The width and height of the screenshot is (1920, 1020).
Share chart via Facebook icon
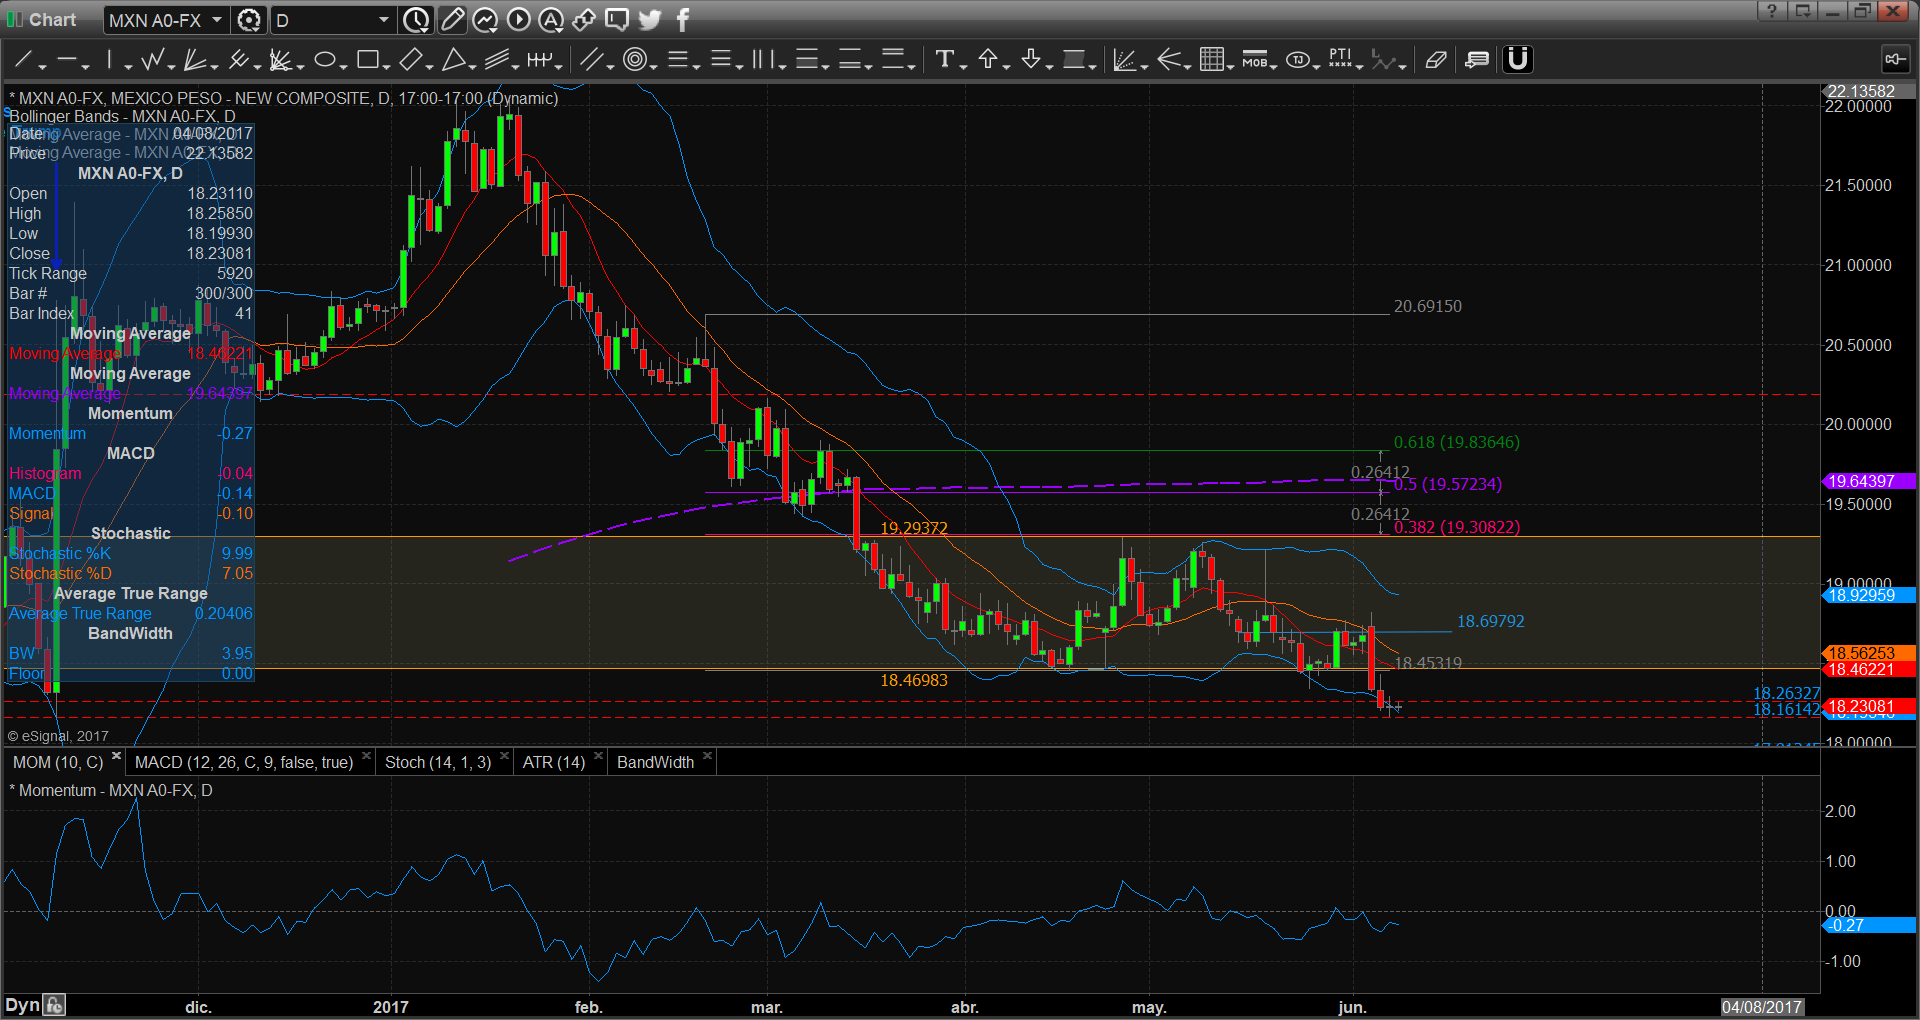(683, 20)
